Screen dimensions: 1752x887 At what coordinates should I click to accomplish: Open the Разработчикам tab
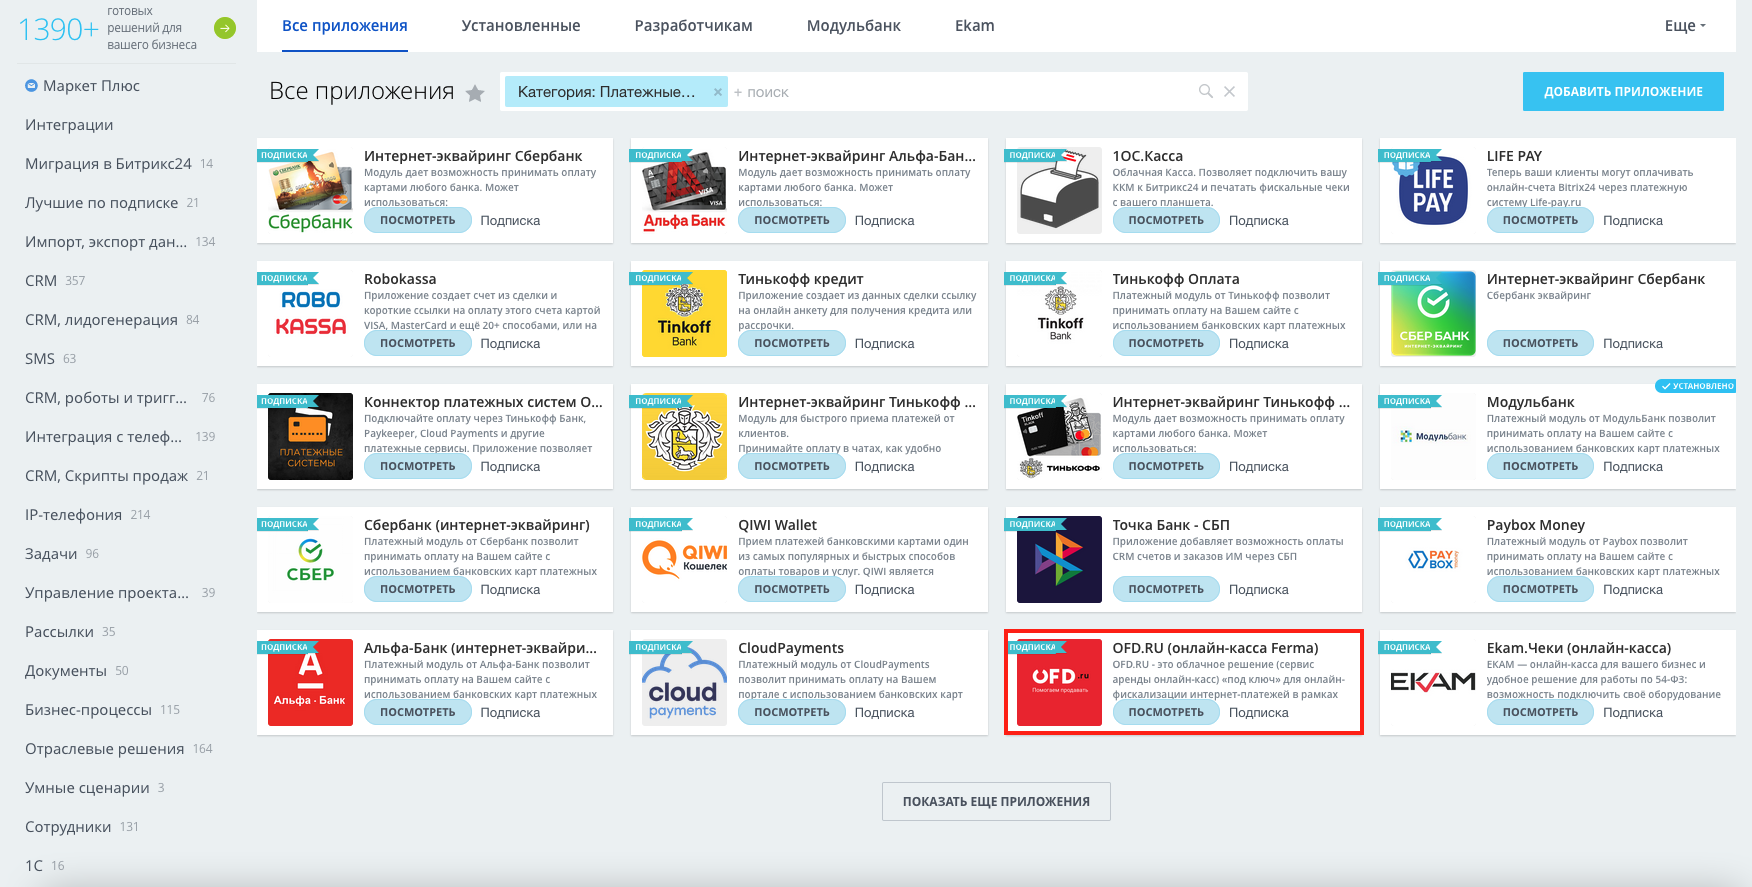(x=694, y=26)
